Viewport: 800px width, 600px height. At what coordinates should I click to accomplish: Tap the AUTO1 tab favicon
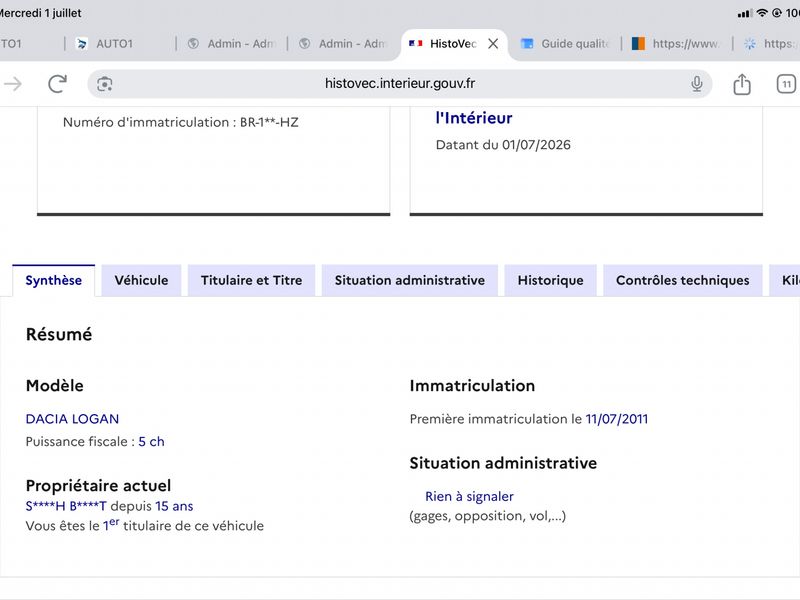point(81,44)
